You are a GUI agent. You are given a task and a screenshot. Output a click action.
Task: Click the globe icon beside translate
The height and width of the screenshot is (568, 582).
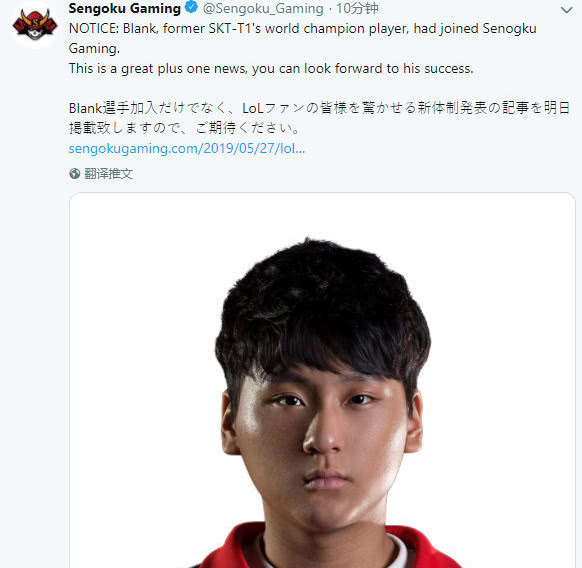pyautogui.click(x=75, y=173)
